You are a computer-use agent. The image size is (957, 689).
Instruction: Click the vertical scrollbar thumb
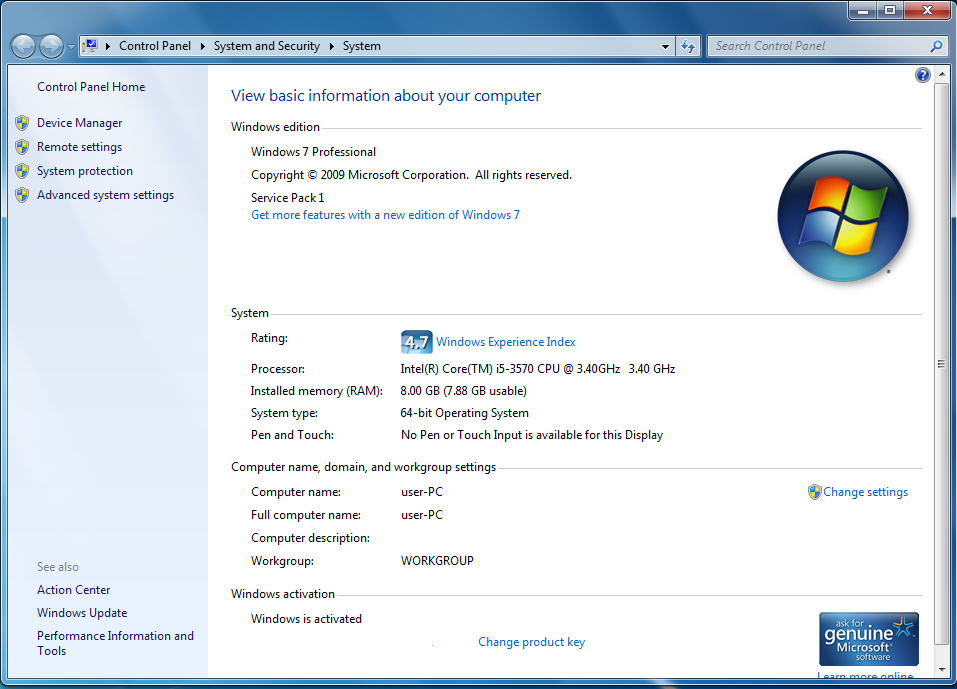[x=942, y=364]
